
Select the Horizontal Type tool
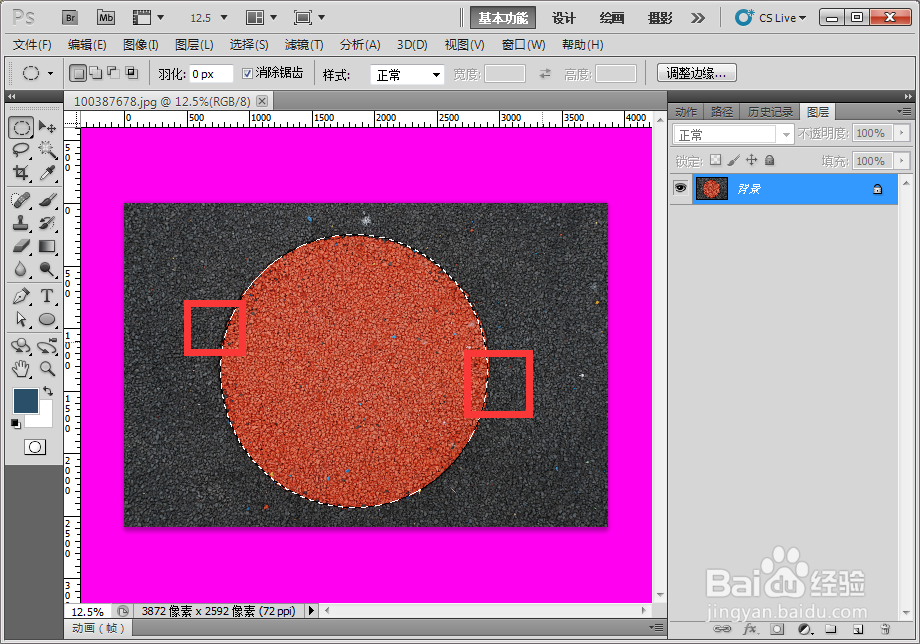pyautogui.click(x=47, y=295)
